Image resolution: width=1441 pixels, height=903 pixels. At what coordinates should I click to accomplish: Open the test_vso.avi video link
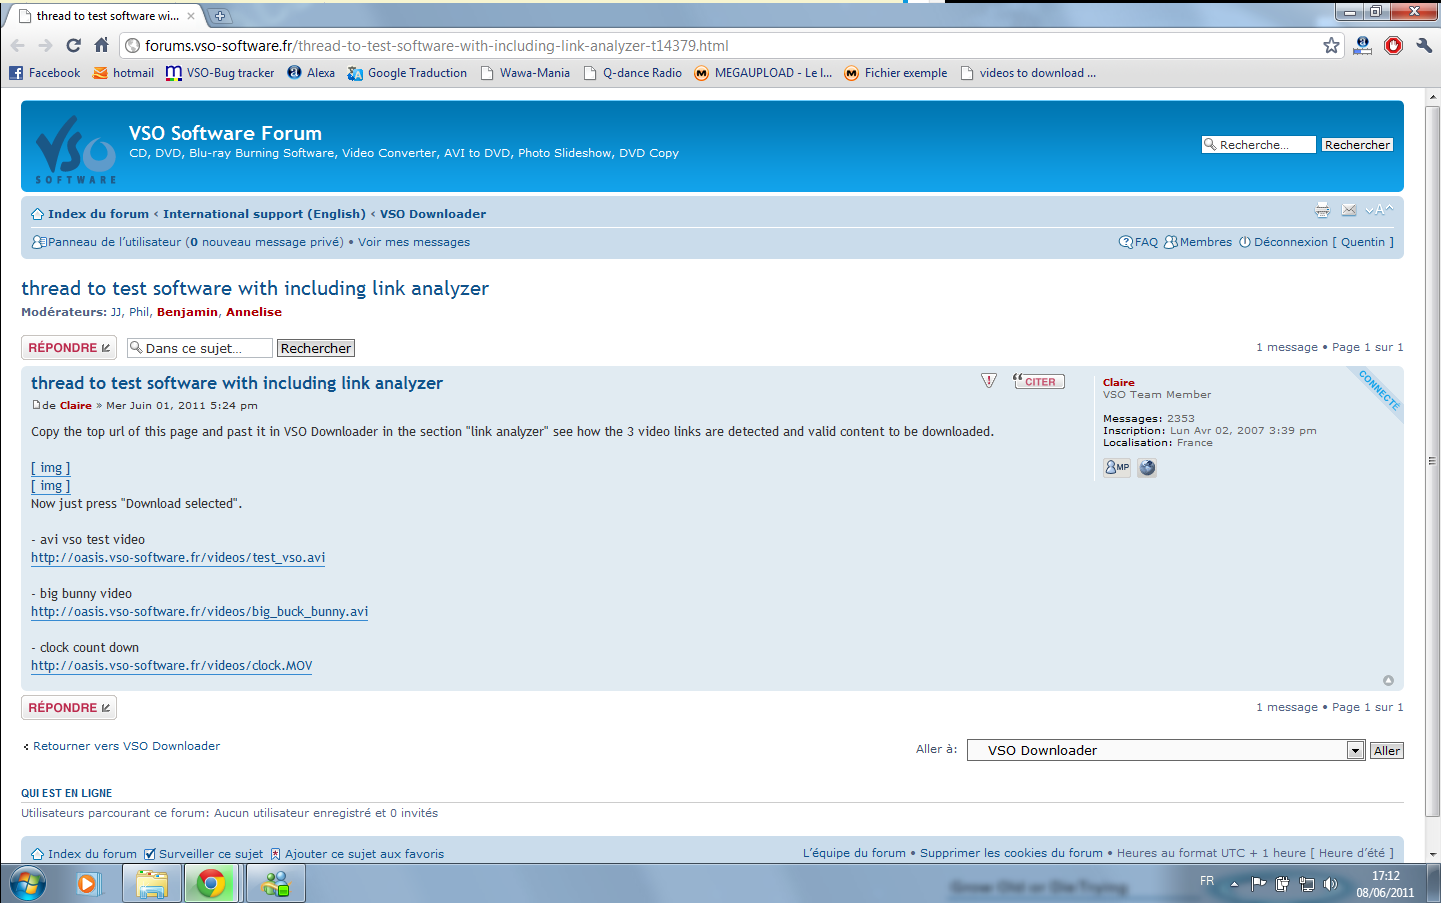[x=178, y=558]
